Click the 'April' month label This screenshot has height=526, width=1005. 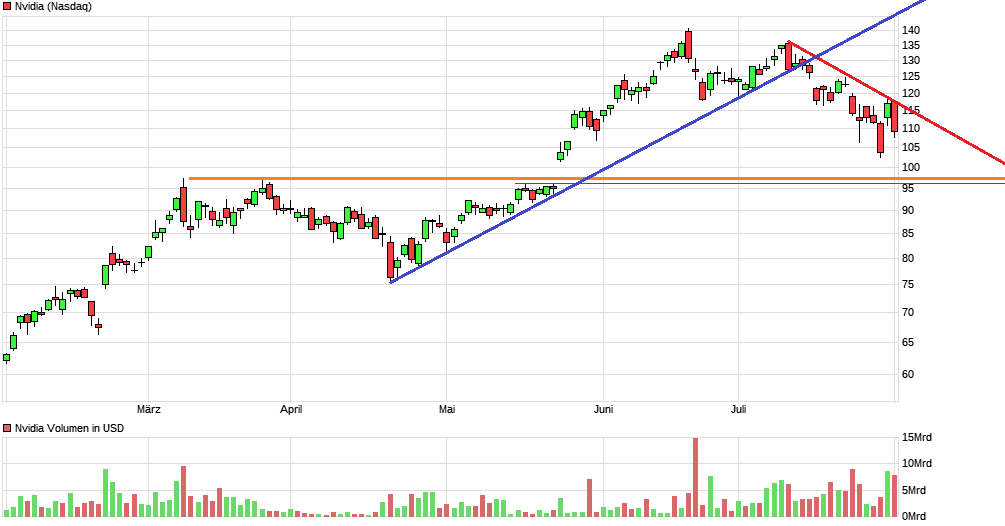coord(291,409)
